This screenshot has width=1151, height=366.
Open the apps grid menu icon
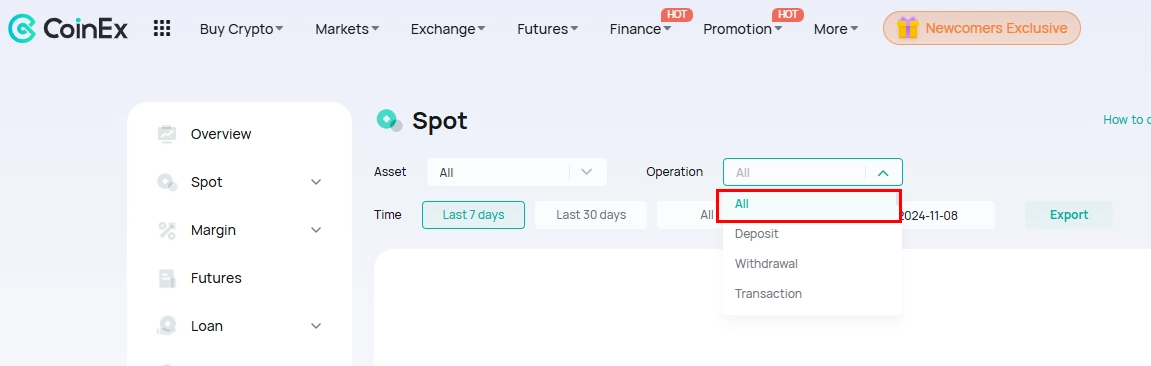click(x=161, y=29)
